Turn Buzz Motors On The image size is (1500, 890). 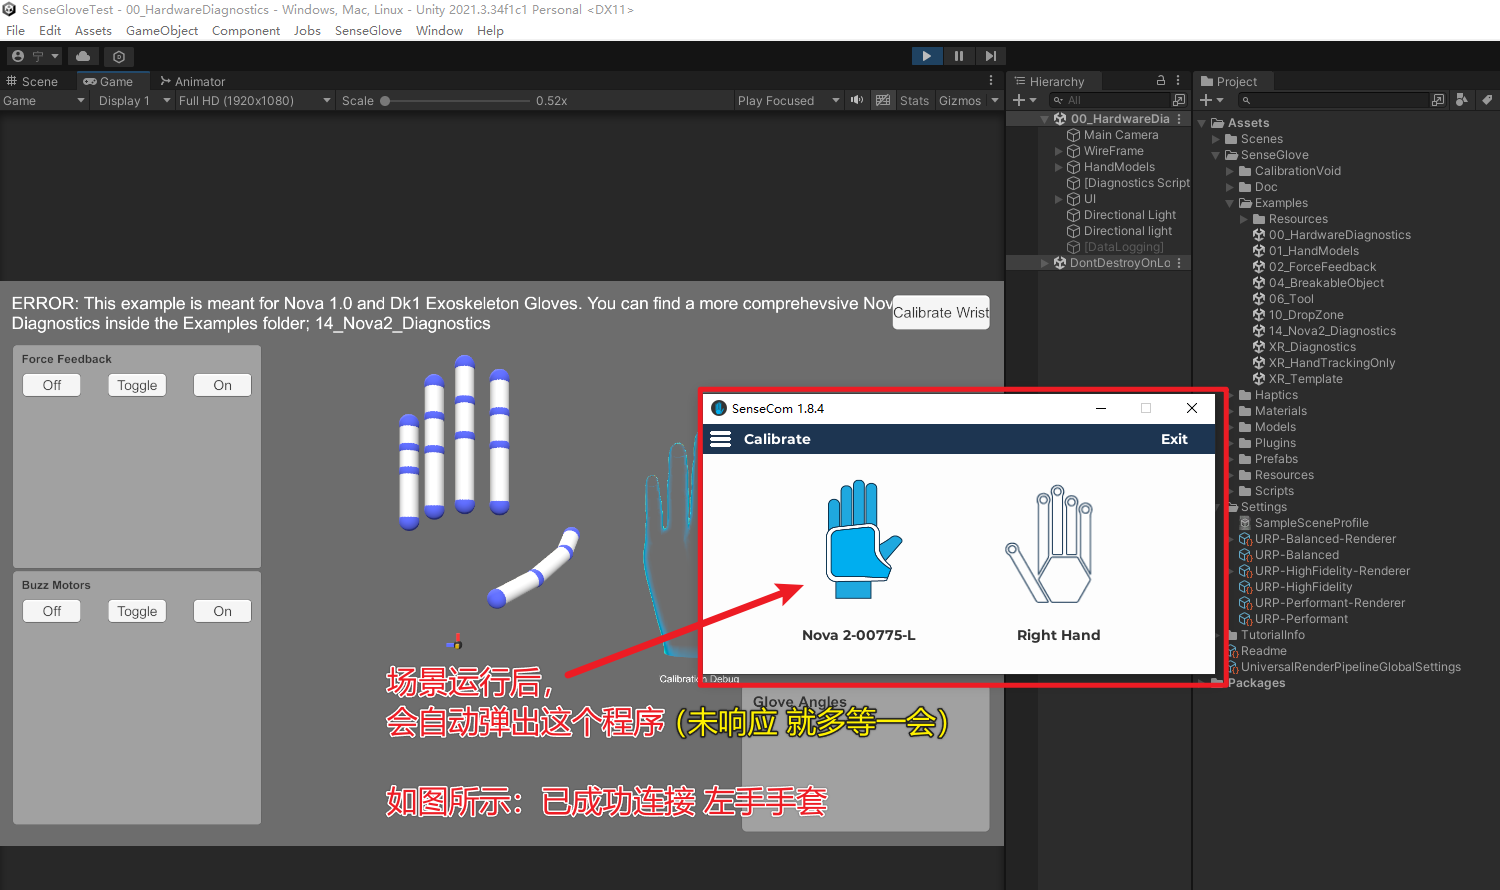[222, 611]
